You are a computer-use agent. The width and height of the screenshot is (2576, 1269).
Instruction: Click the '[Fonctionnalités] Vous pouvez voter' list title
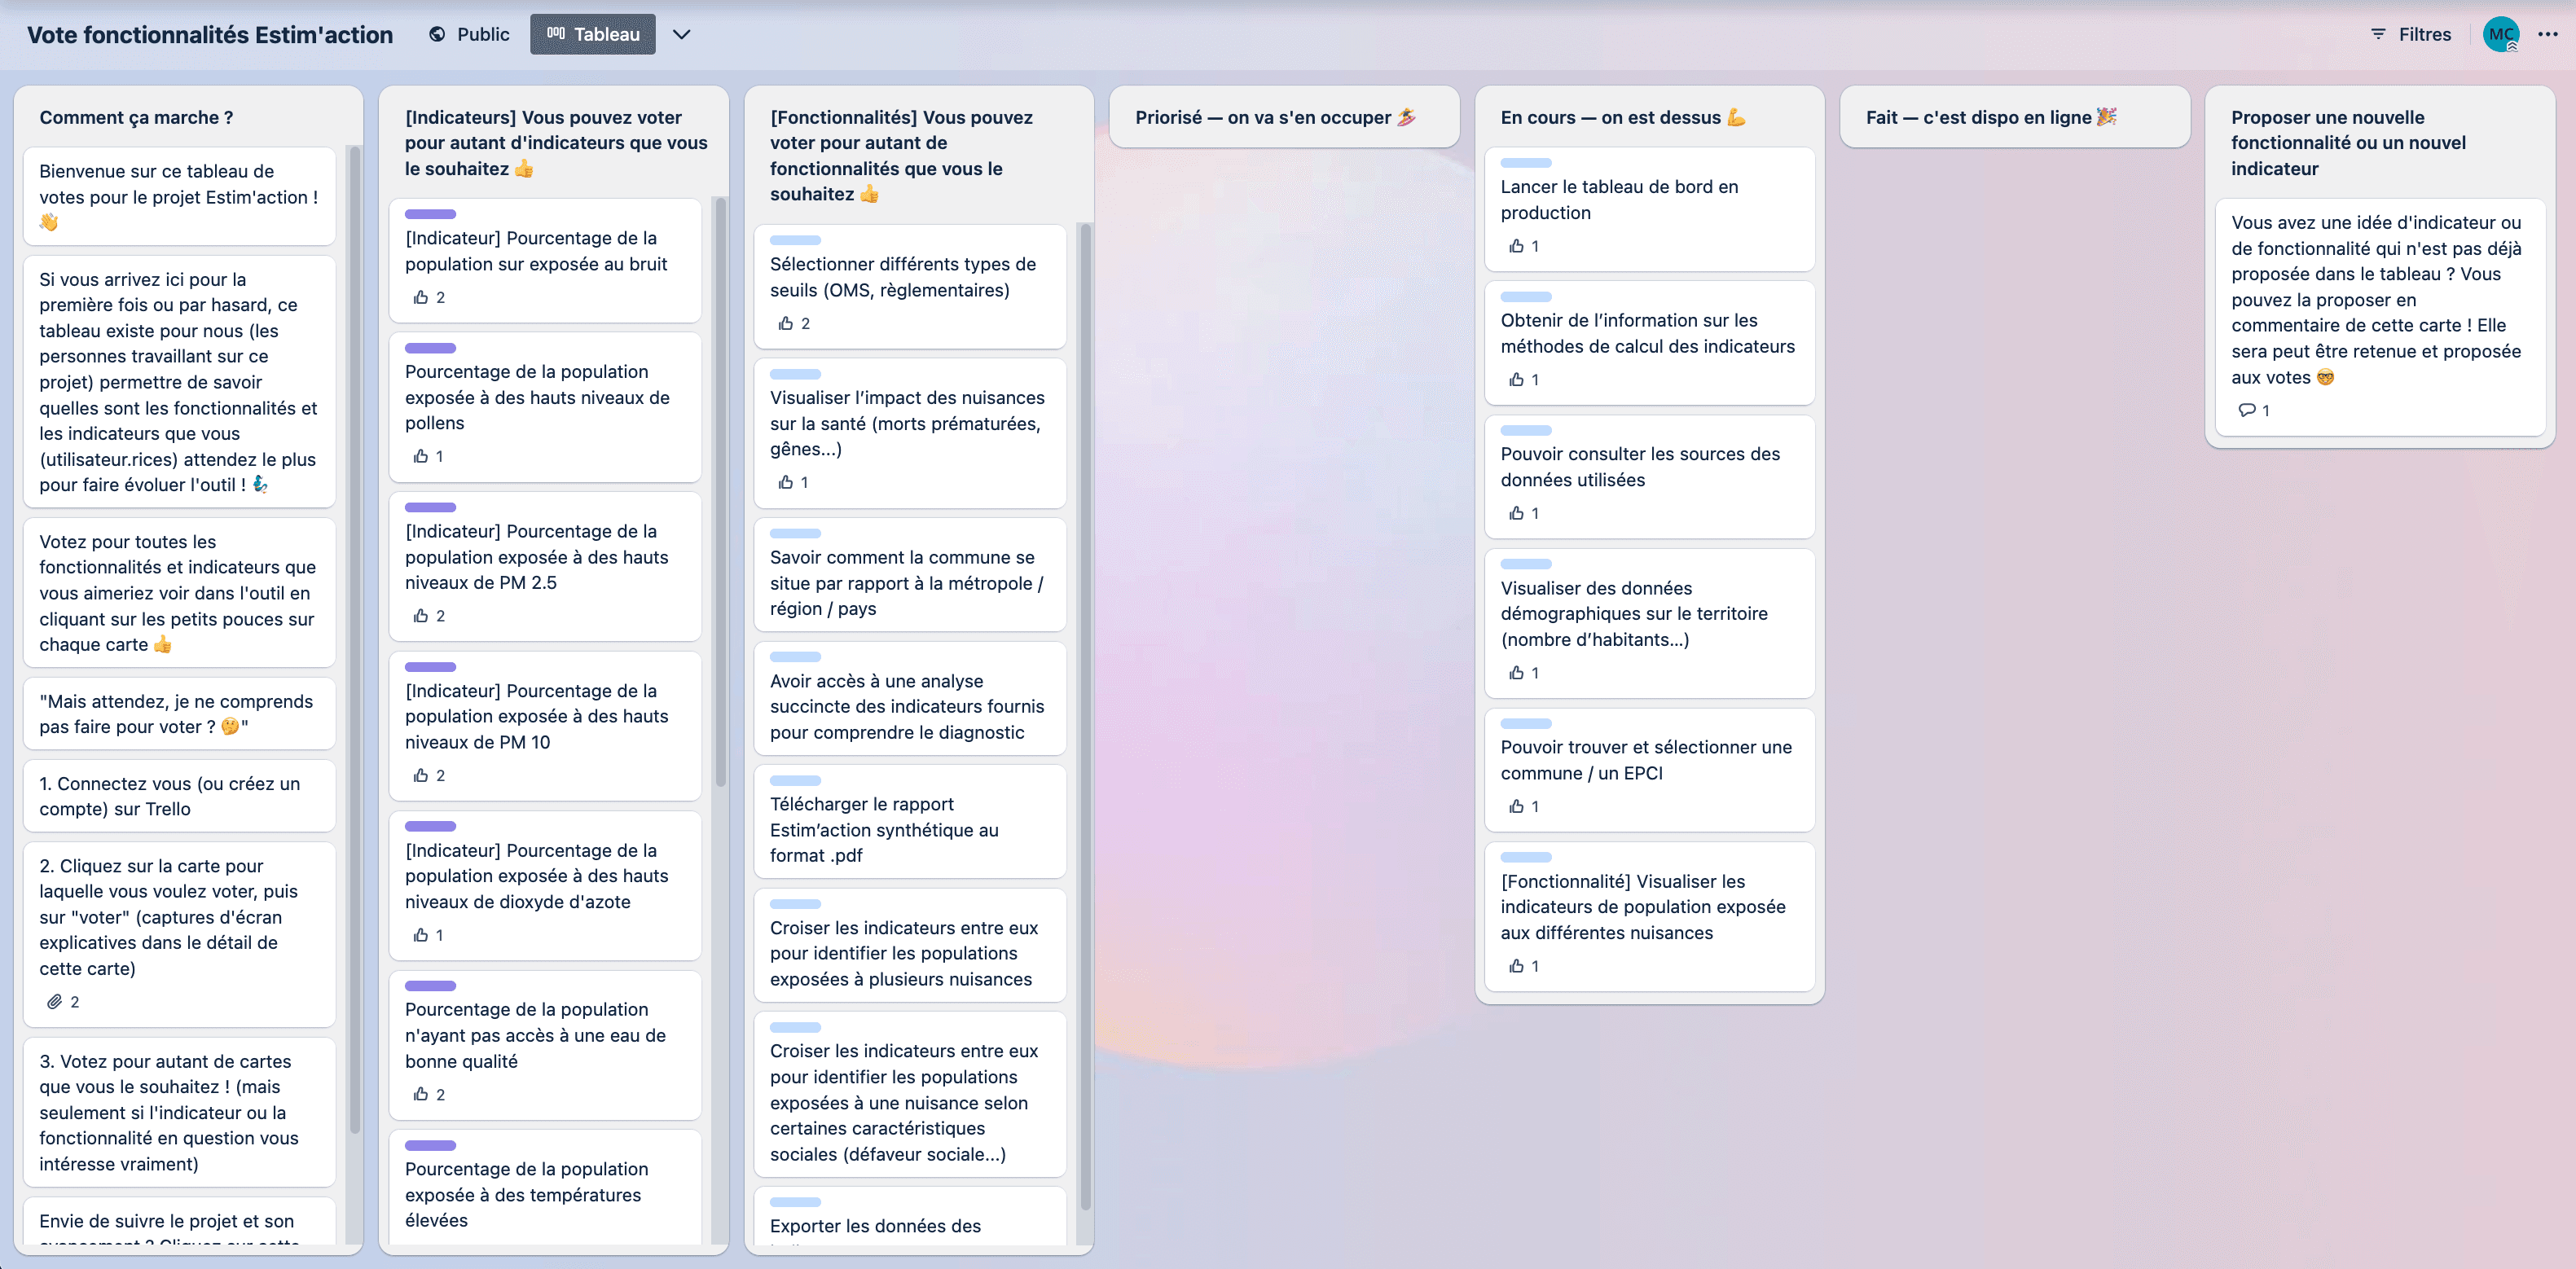(x=902, y=156)
